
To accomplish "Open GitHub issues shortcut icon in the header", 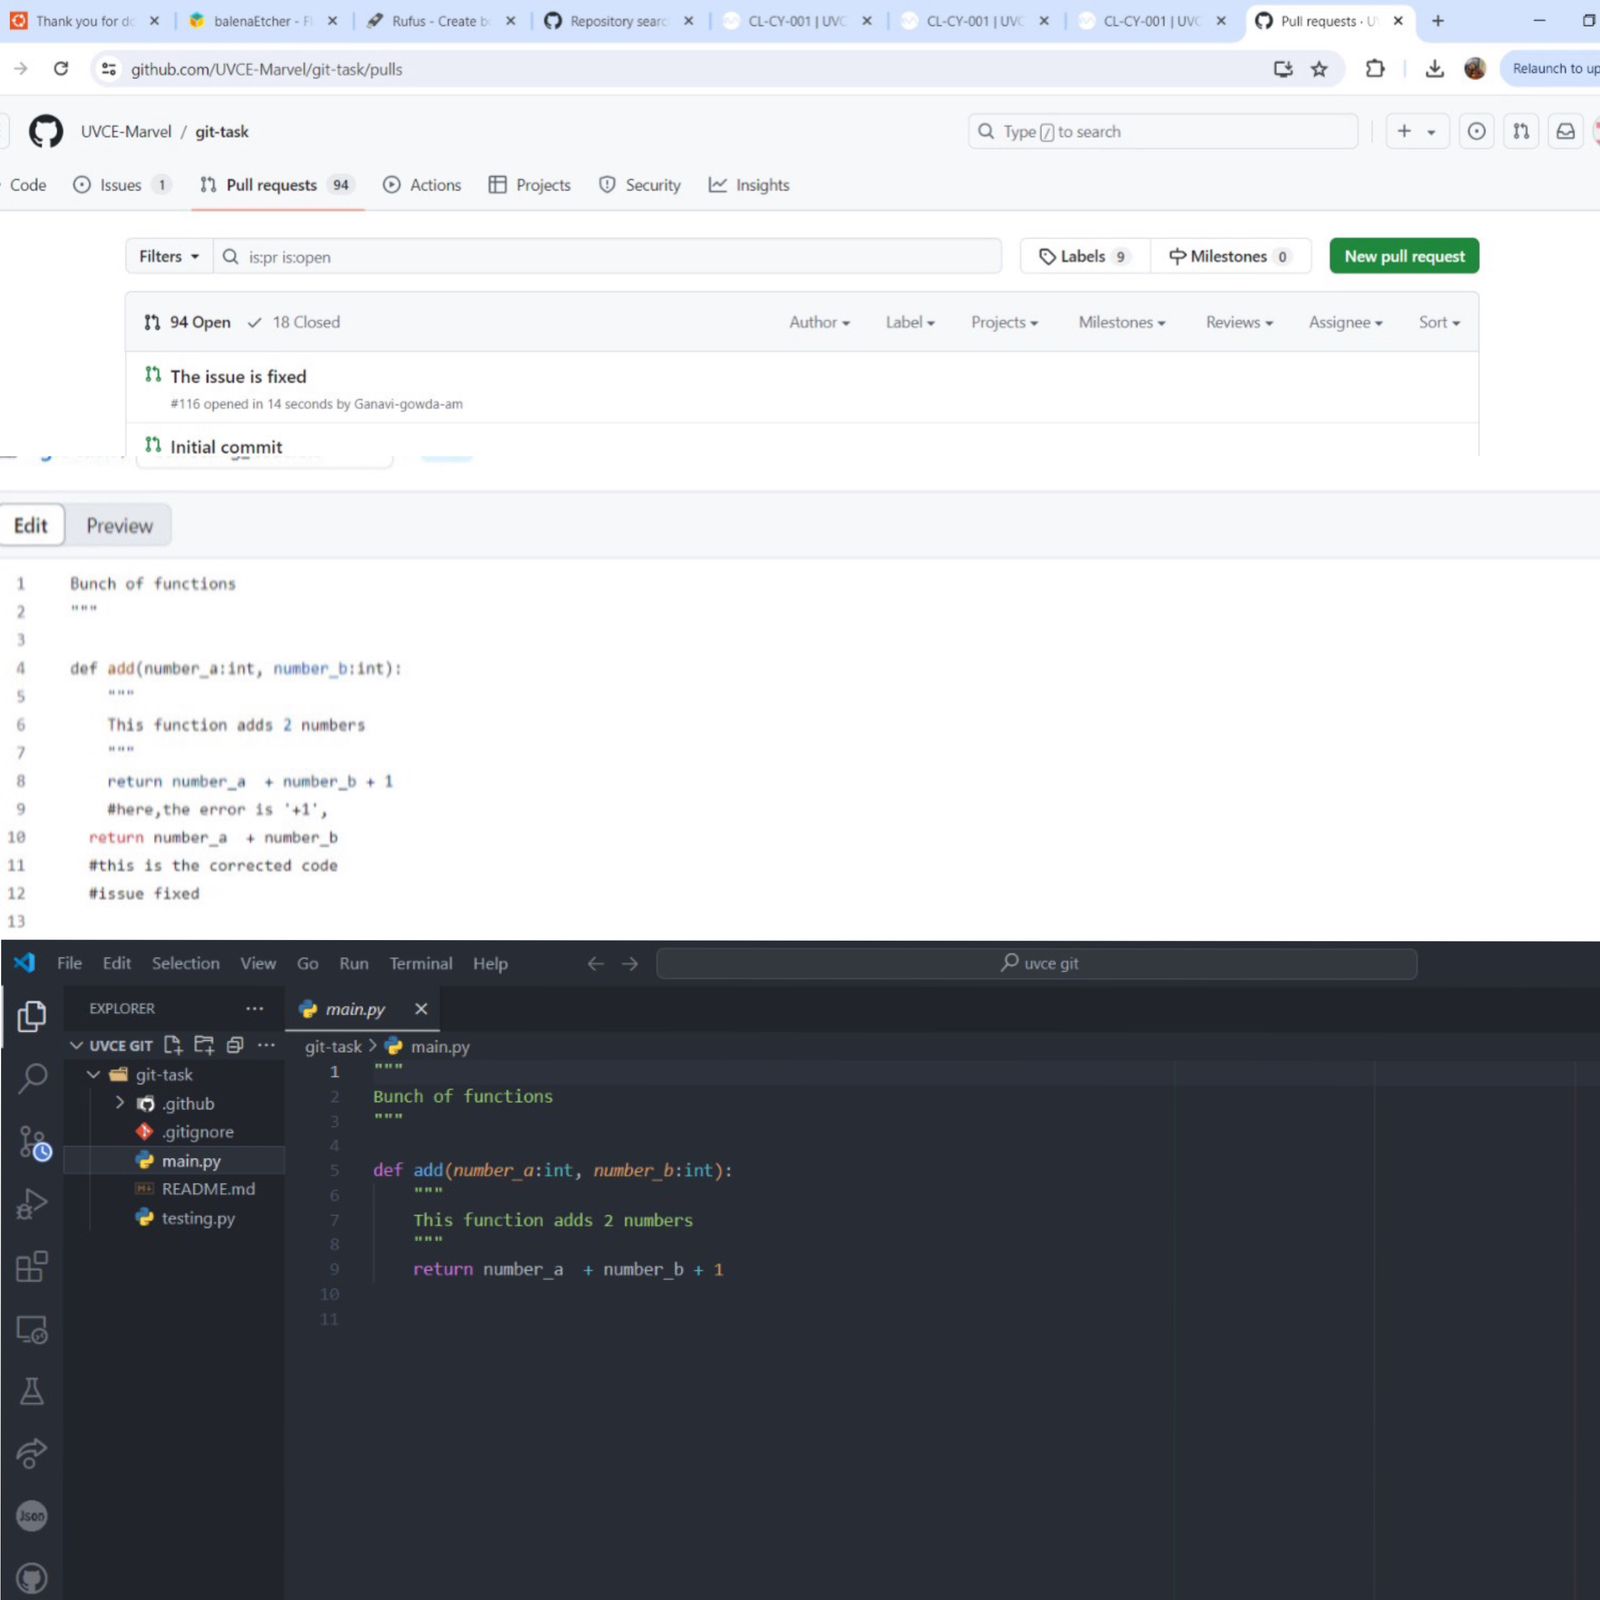I will [1476, 131].
